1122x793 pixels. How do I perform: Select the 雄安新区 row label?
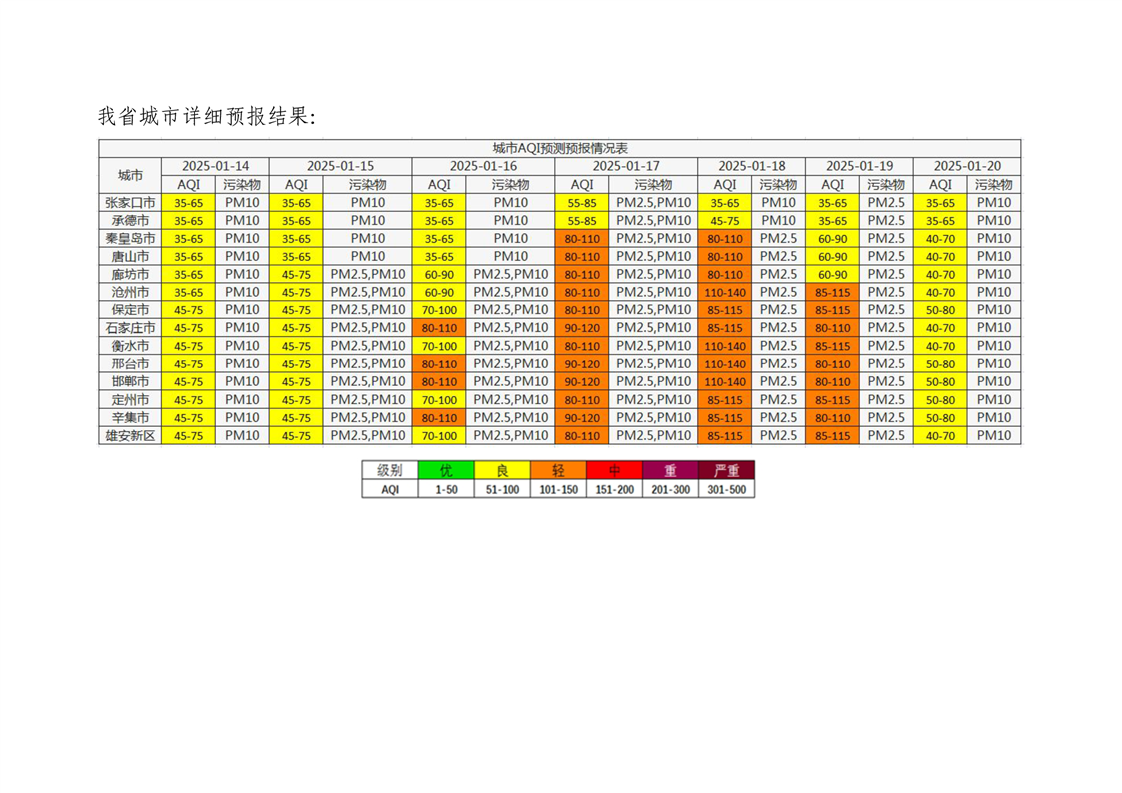(x=130, y=435)
